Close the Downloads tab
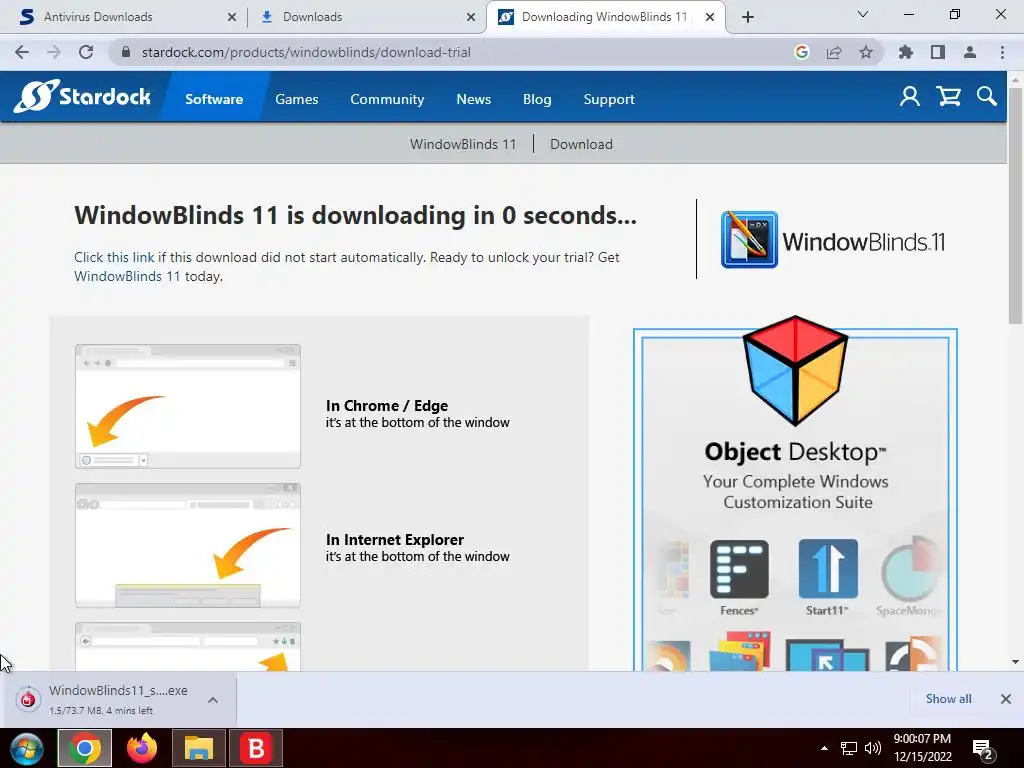 tap(471, 17)
